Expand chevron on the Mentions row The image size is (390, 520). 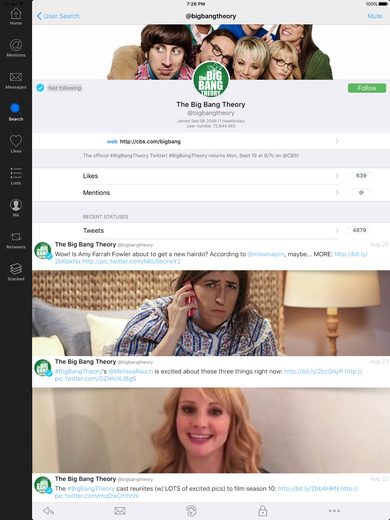point(337,193)
